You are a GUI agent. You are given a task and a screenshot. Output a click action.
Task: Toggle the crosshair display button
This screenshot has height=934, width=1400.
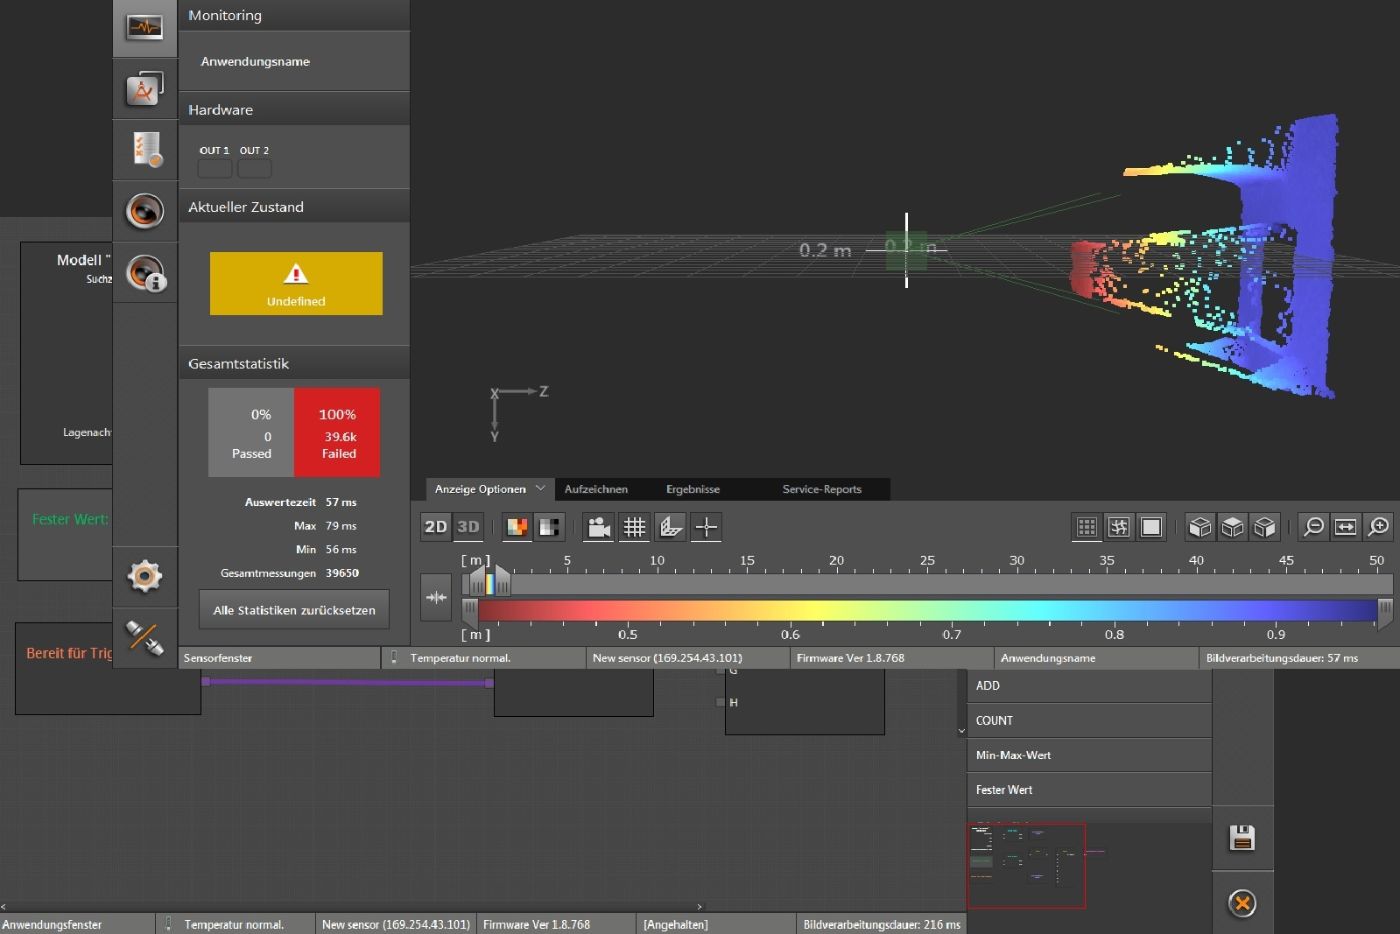[706, 527]
